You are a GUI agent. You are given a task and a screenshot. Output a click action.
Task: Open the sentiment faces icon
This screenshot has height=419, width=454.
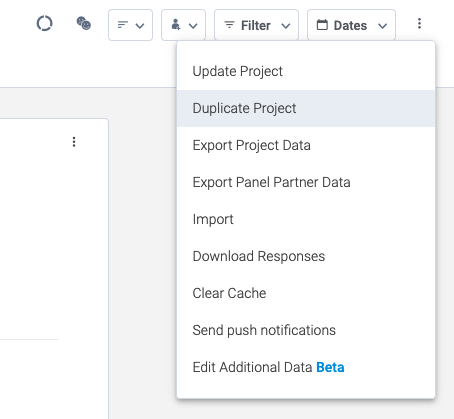coord(84,24)
